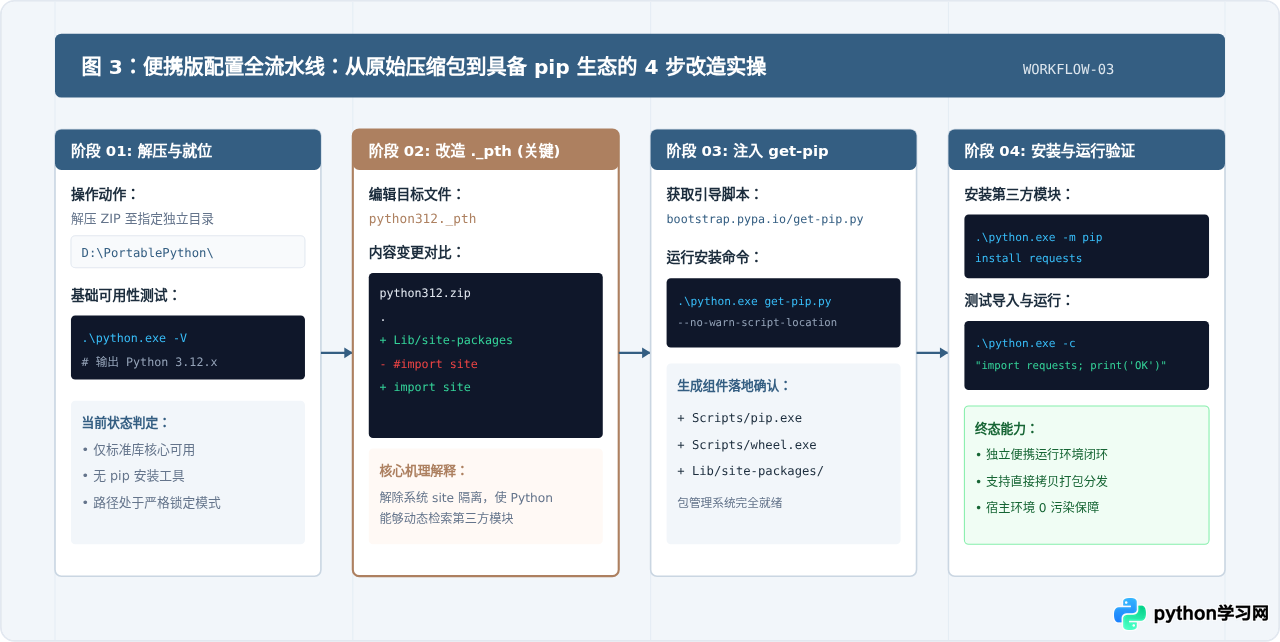Click the text "能够动态检索第三方模块"
Viewport: 1280px width, 642px height.
(446, 518)
